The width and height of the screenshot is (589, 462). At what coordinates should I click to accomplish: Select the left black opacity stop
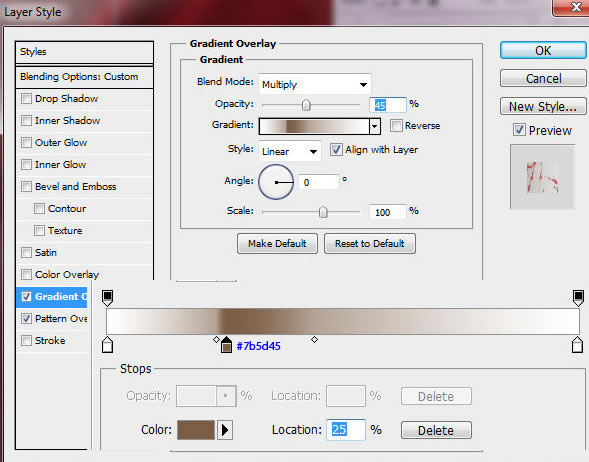coord(107,297)
